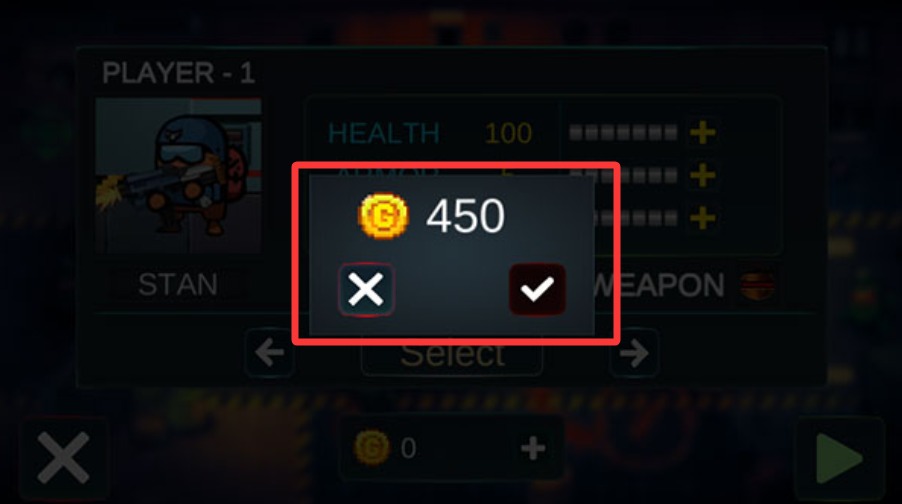Start the game with green play button

pyautogui.click(x=839, y=459)
